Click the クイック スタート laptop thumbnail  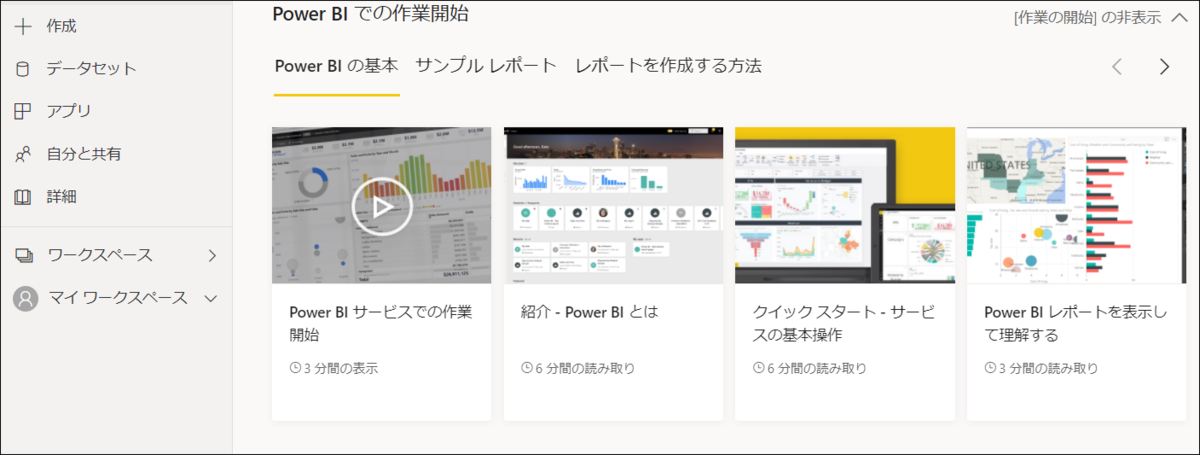click(845, 205)
